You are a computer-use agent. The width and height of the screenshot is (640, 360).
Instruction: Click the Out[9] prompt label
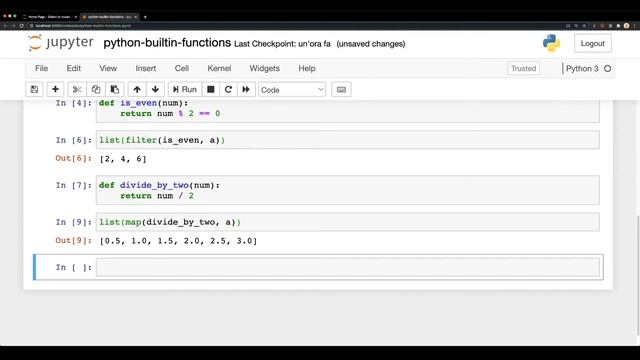74,240
